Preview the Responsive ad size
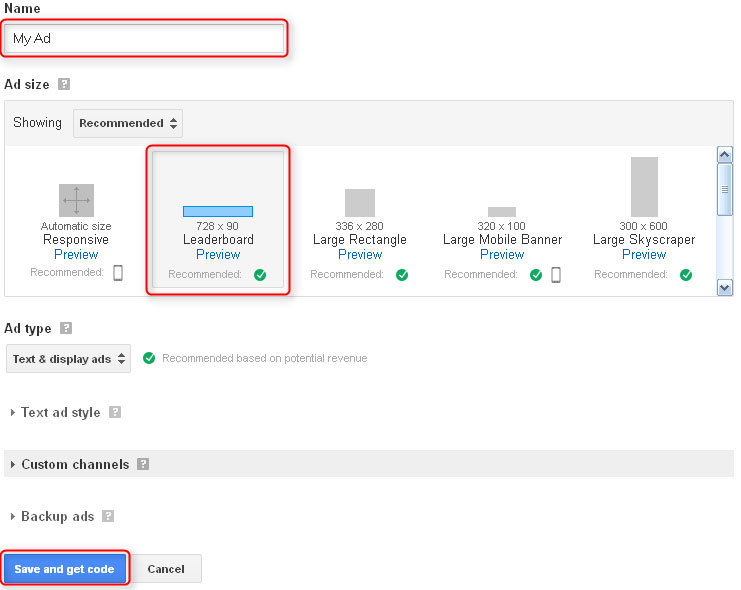Viewport: 741px width, 590px height. coord(76,254)
